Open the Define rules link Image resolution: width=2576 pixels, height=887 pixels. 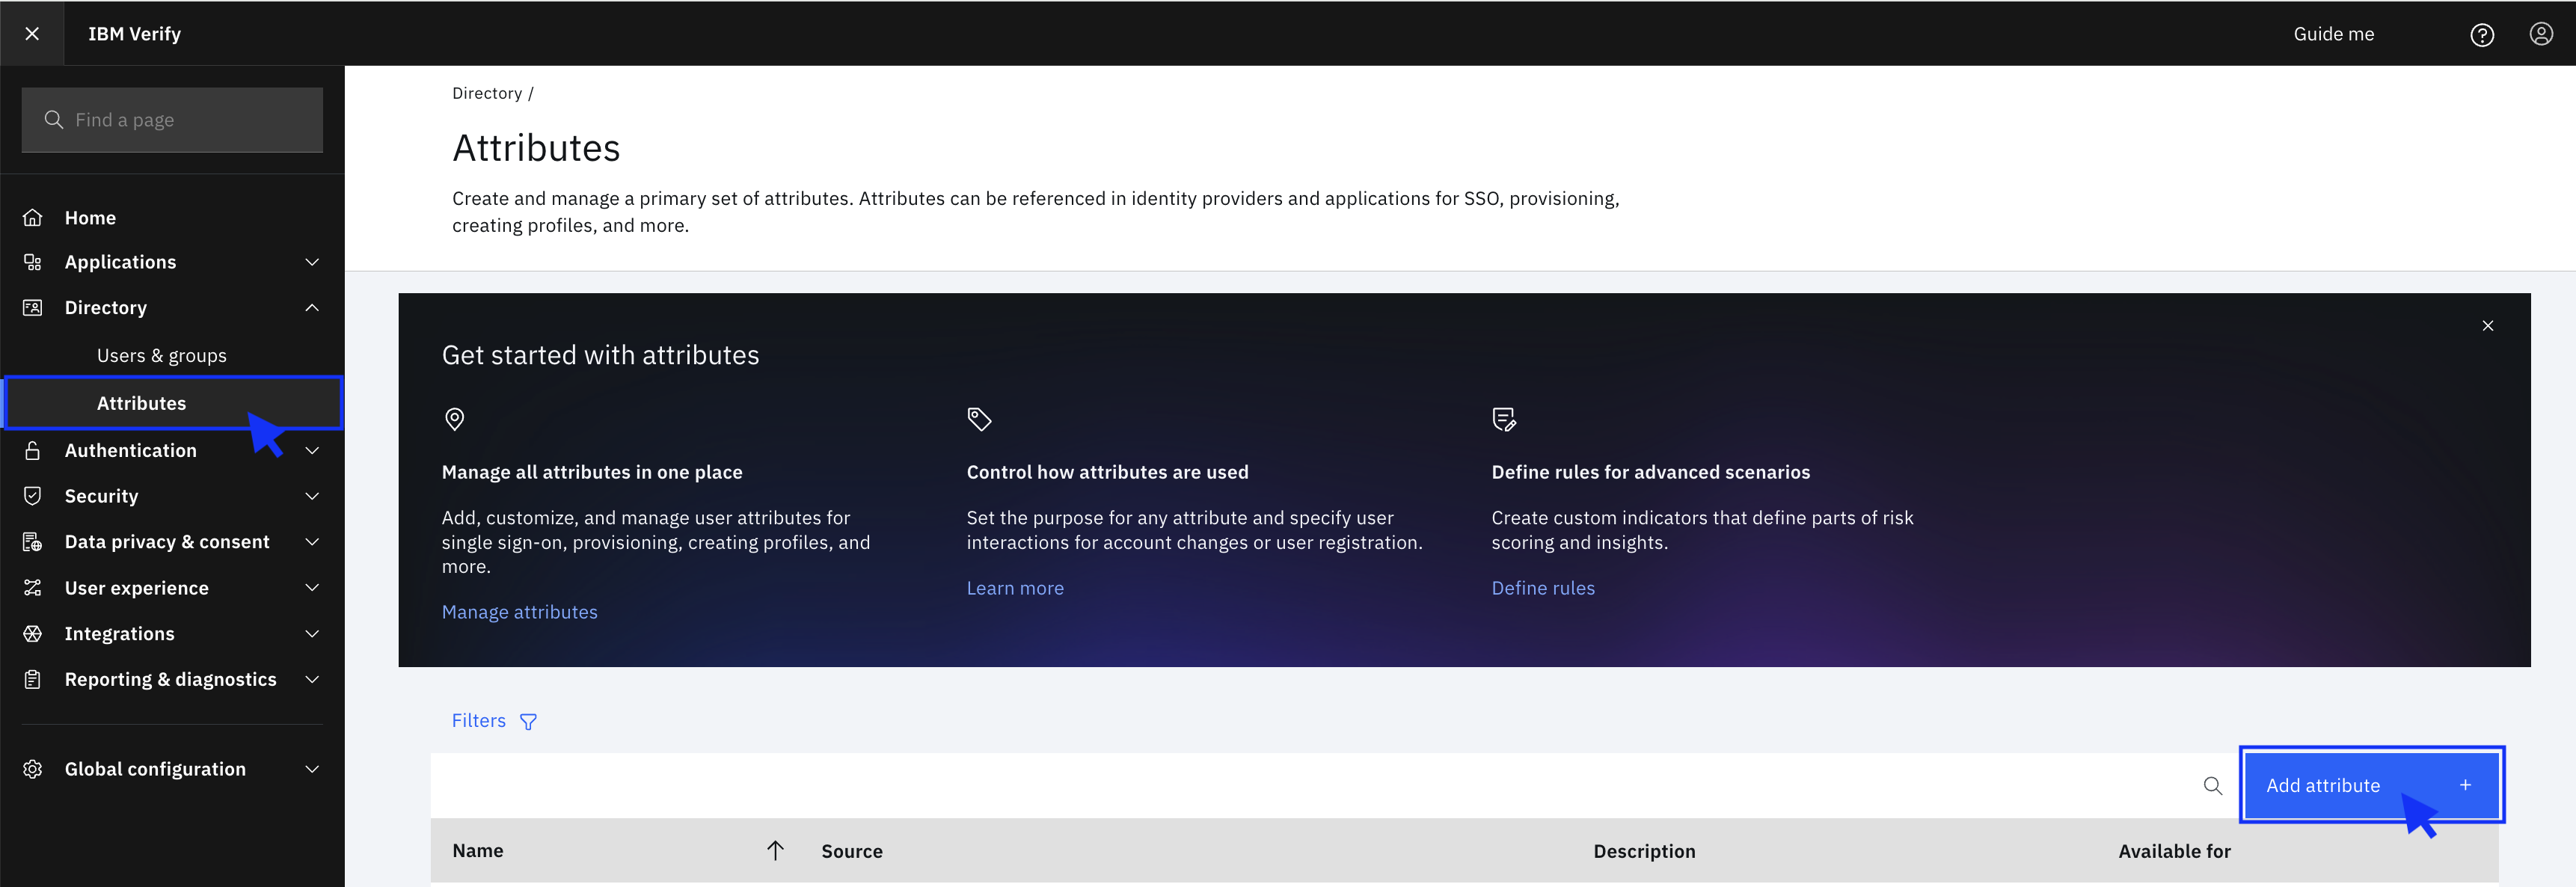click(1543, 588)
